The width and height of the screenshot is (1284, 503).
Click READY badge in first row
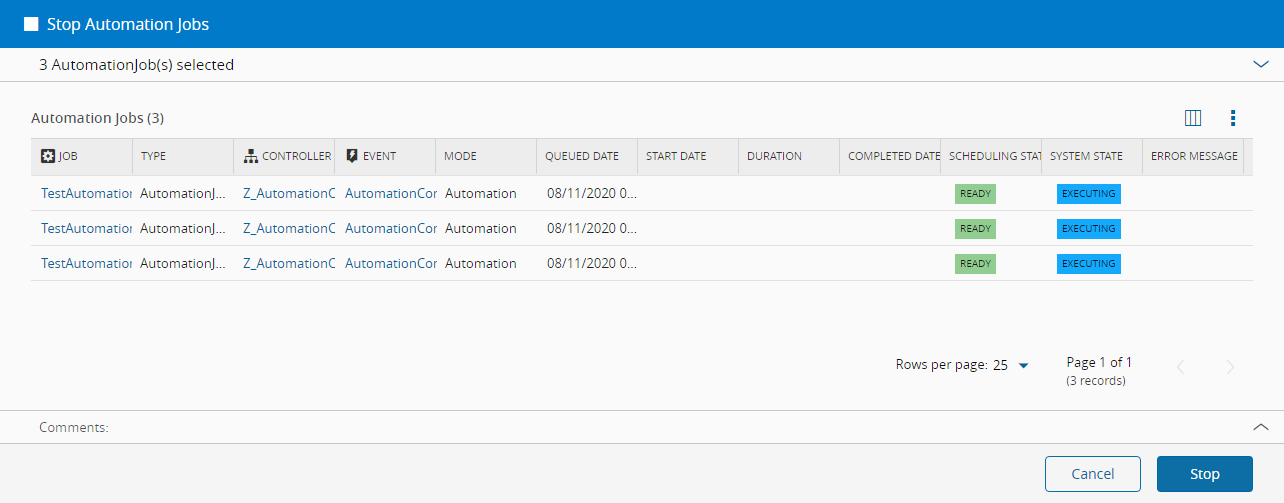tap(975, 194)
